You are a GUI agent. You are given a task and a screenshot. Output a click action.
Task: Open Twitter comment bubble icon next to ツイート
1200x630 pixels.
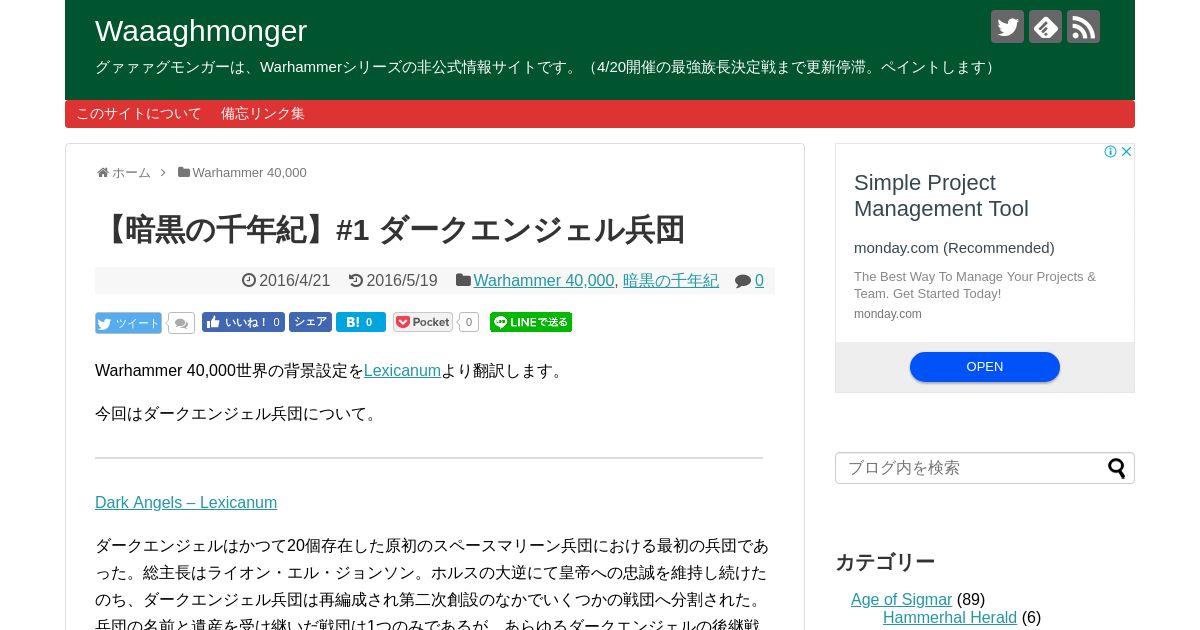181,323
